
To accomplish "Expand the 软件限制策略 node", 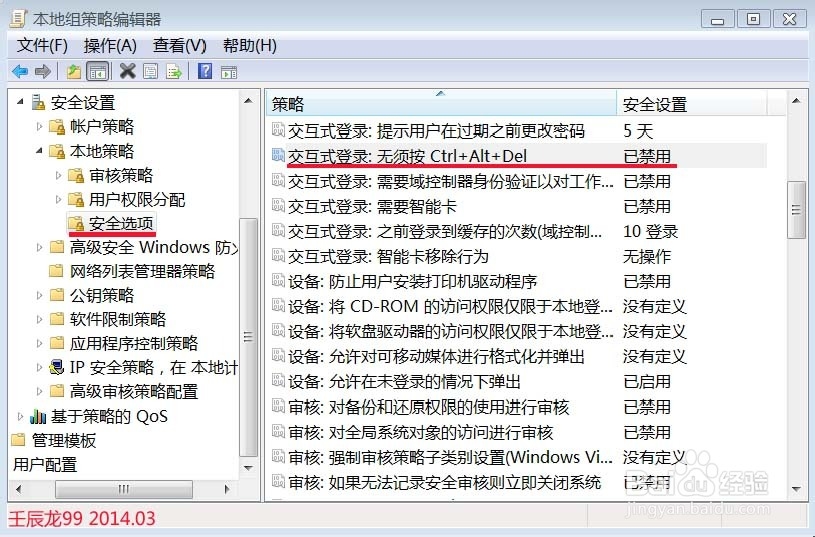I will [x=40, y=319].
